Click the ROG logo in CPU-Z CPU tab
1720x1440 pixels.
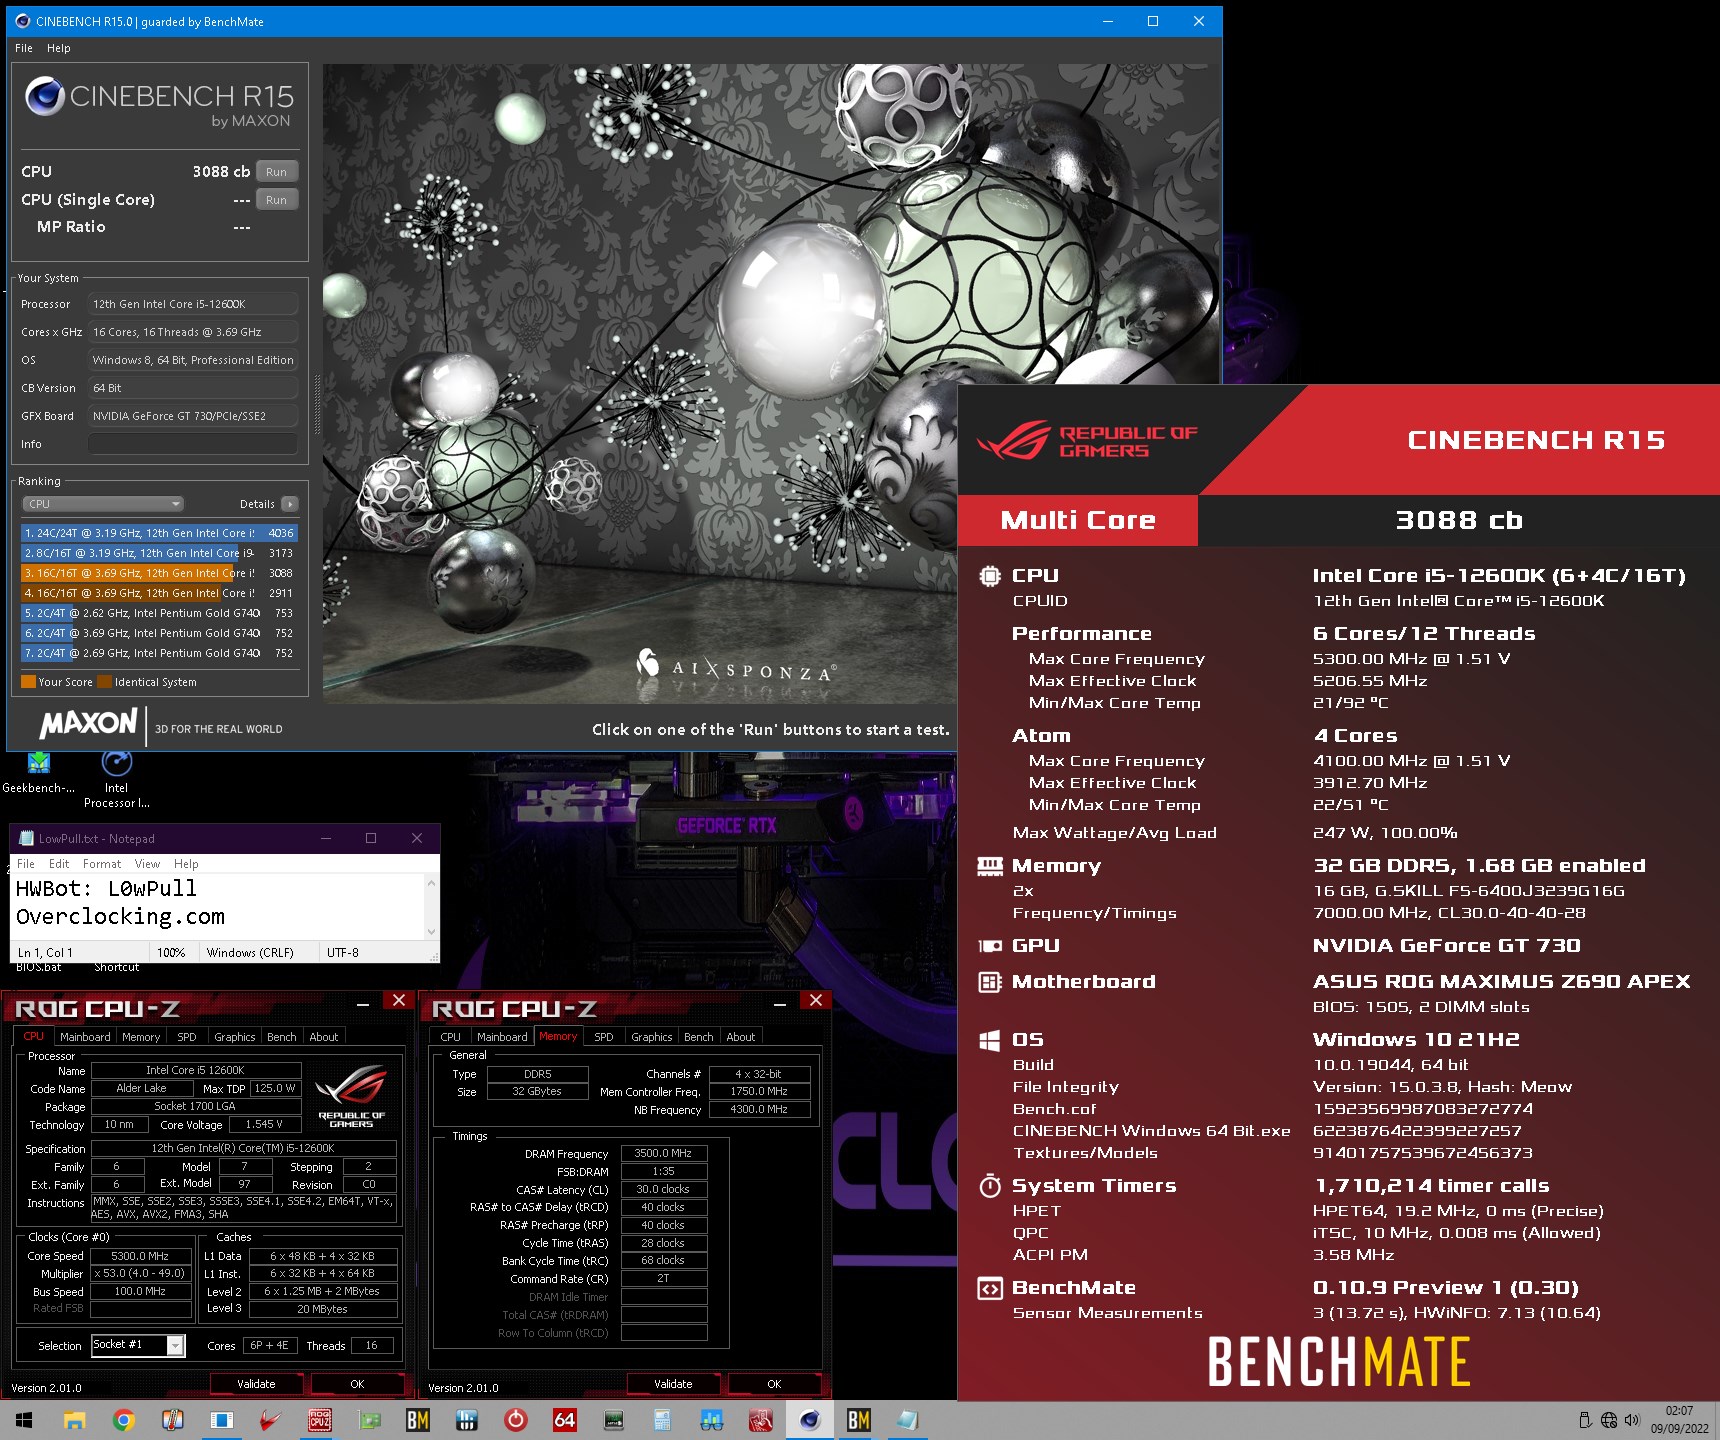(351, 1096)
